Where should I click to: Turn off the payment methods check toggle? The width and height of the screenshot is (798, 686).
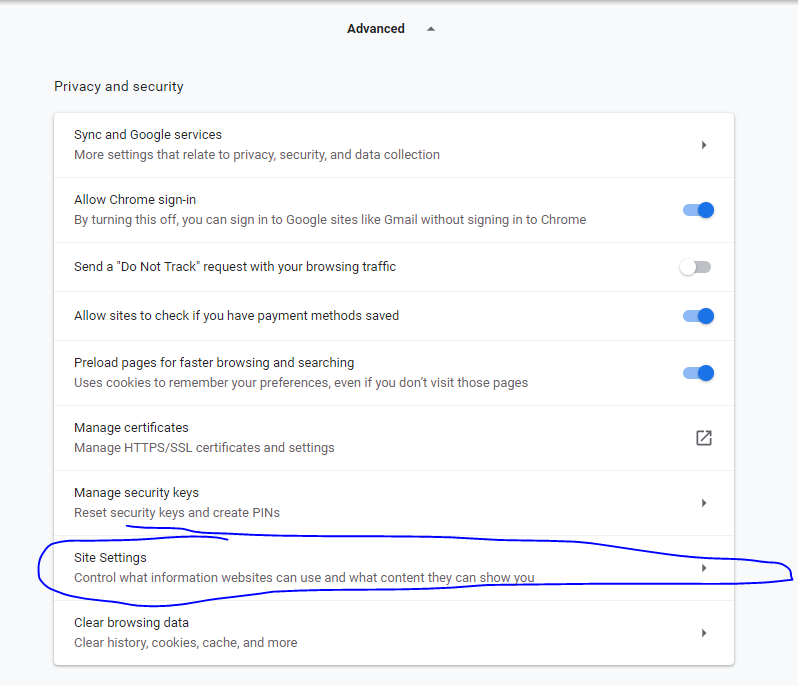click(x=698, y=316)
